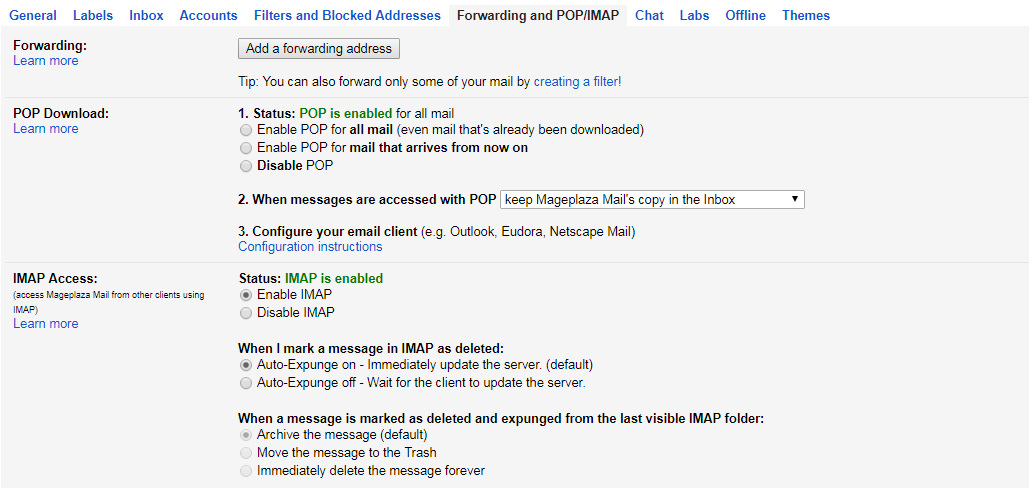Choose Enable POP for mail arriving from now on
The width and height of the screenshot is (1029, 488).
(x=245, y=148)
